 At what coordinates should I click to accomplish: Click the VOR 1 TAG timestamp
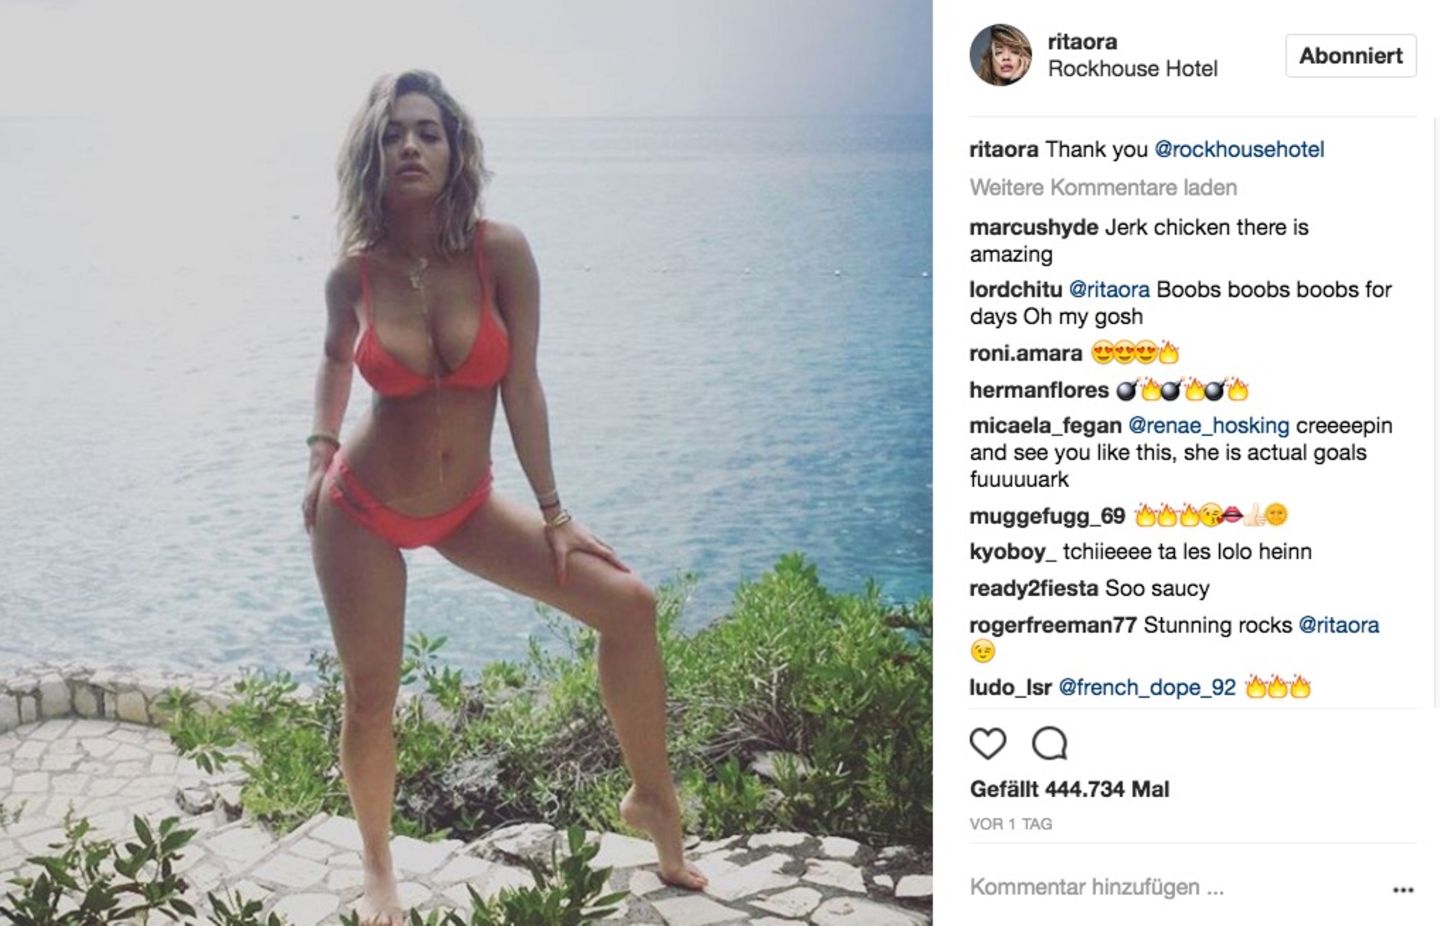[1010, 824]
